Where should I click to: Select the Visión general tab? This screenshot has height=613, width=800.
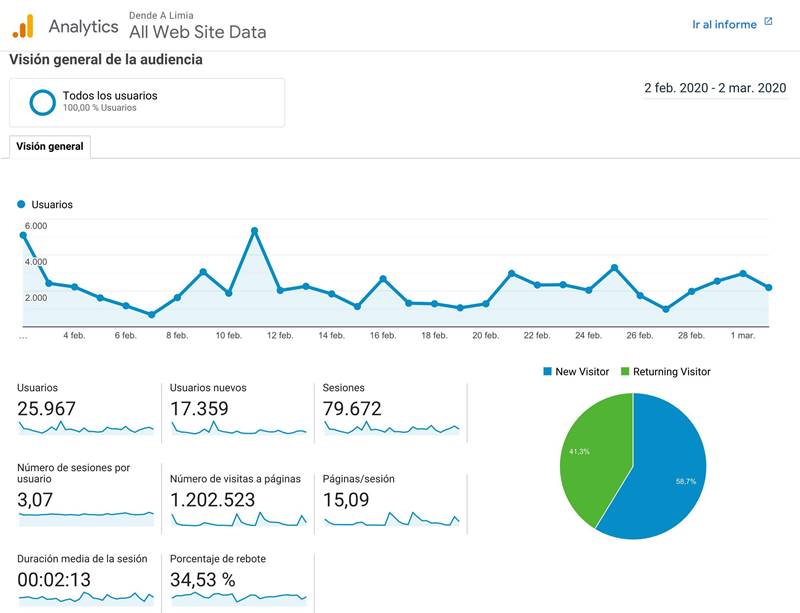coord(49,146)
